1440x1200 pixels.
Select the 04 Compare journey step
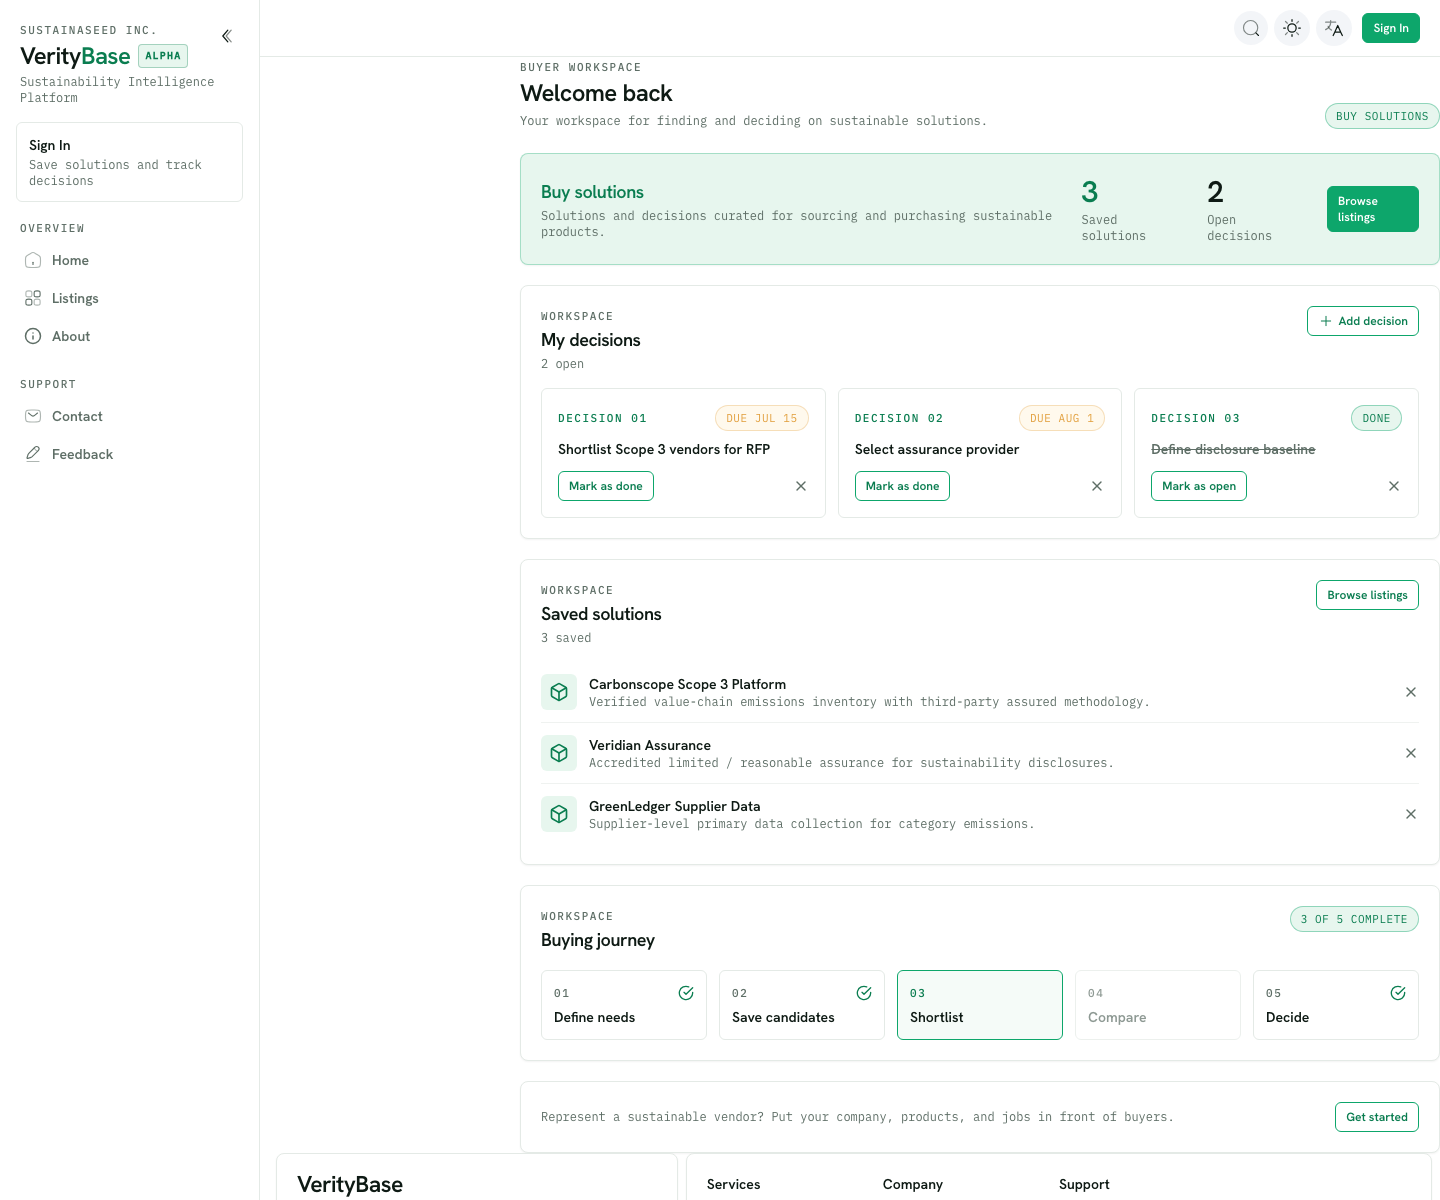[1158, 1005]
